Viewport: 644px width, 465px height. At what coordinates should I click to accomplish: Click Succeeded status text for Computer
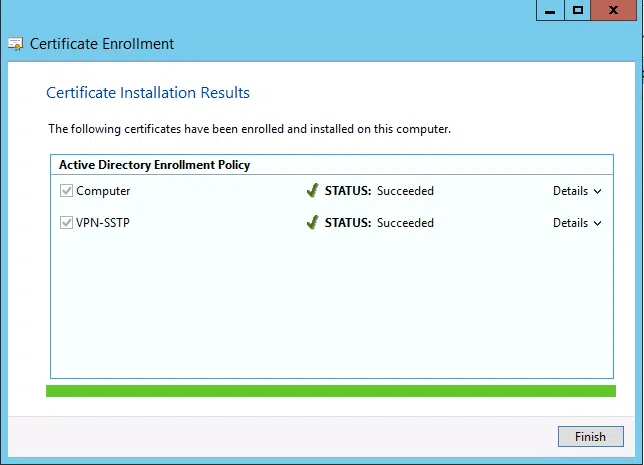(405, 191)
